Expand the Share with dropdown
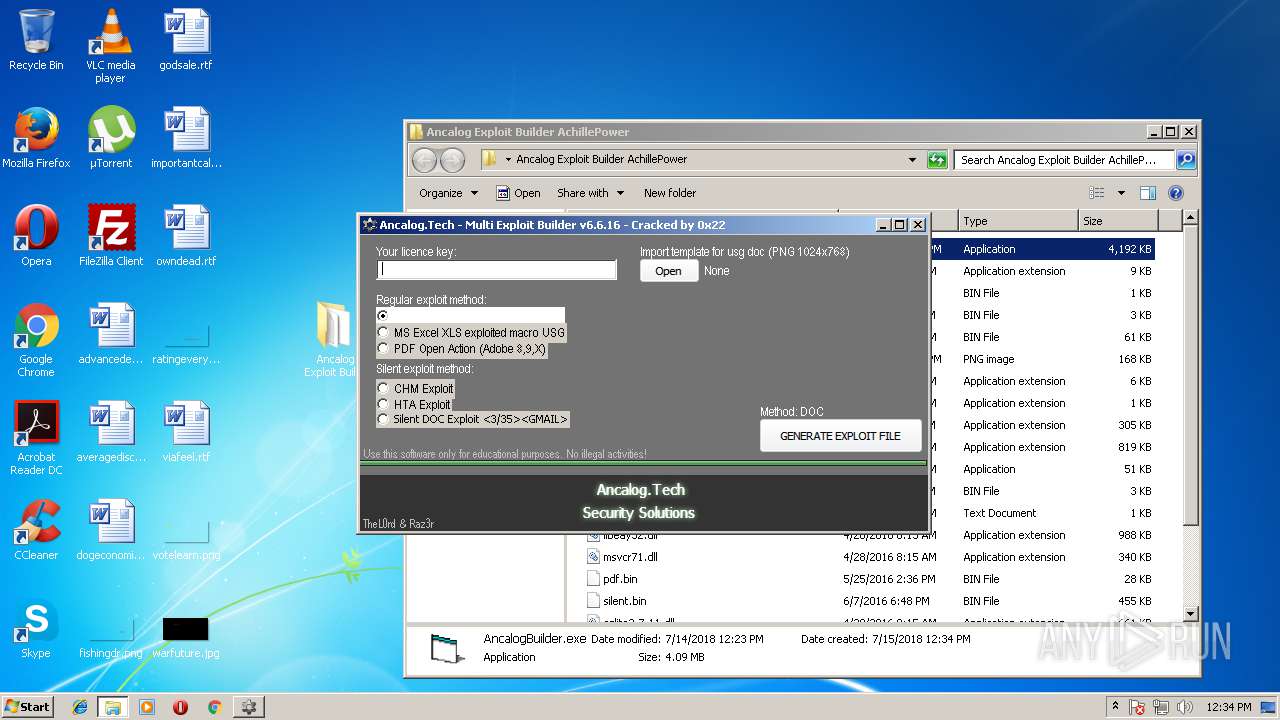 [591, 193]
